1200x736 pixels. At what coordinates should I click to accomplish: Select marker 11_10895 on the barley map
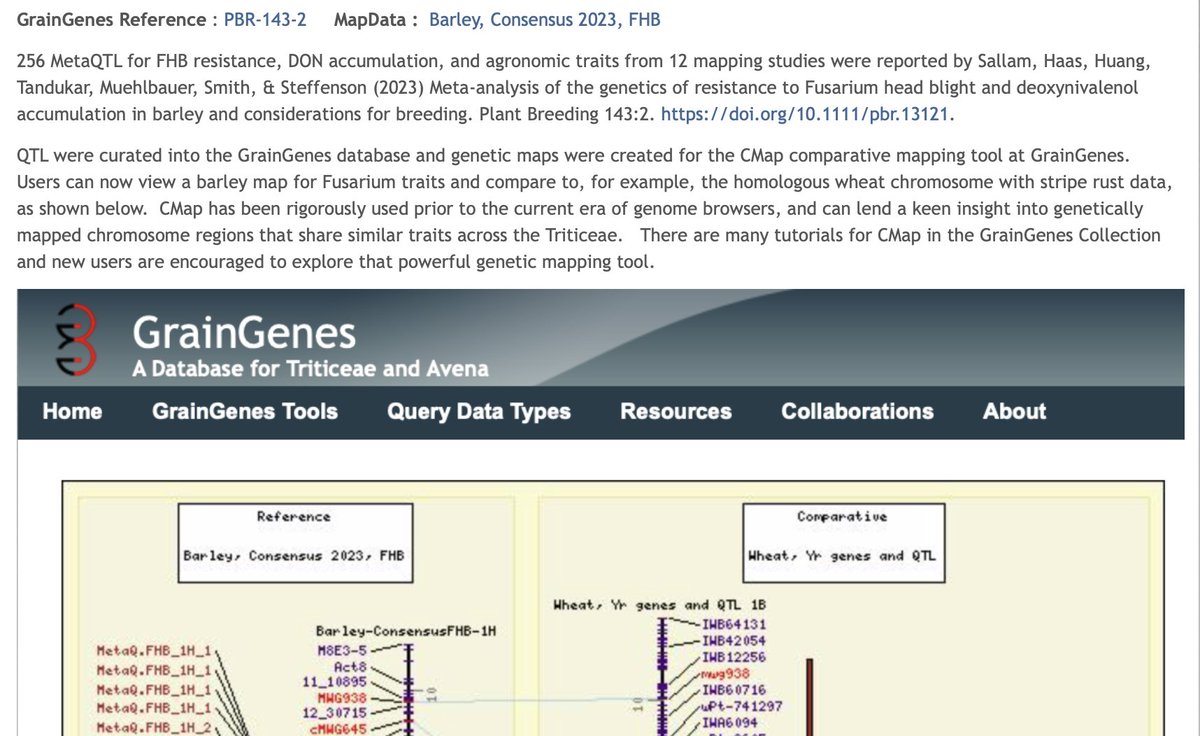click(336, 680)
